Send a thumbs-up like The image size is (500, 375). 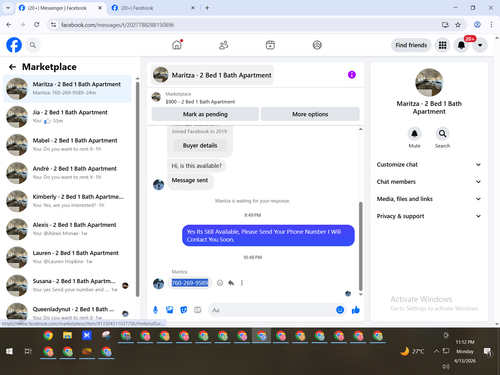356,310
